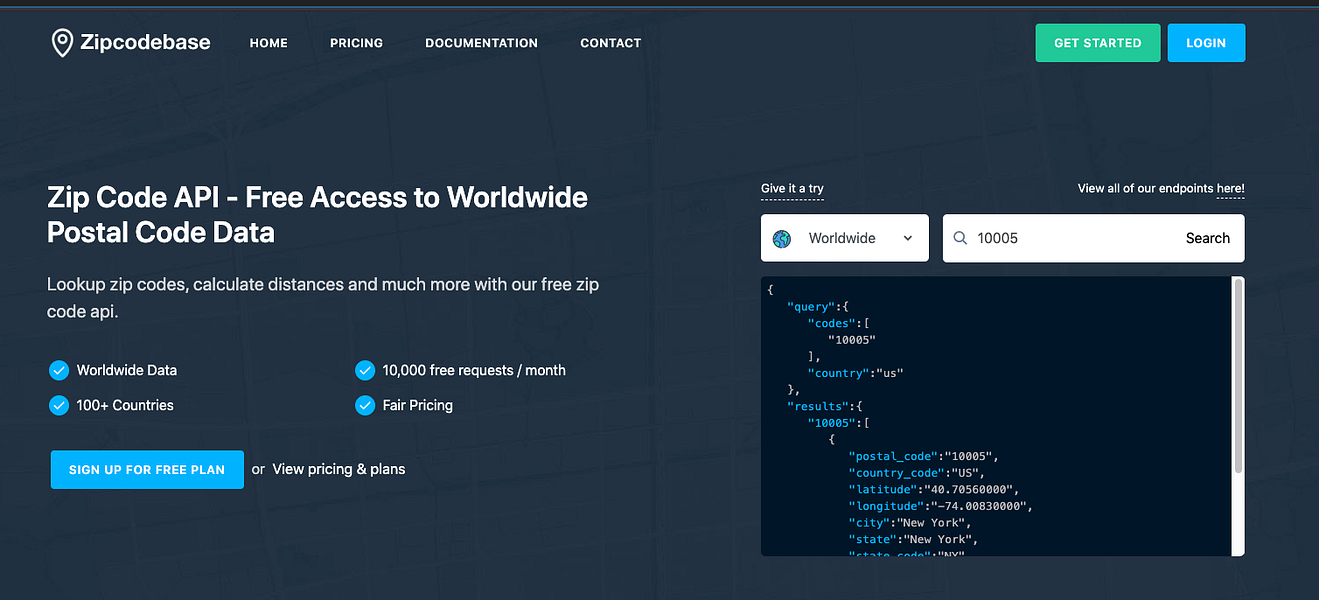The image size is (1319, 600).
Task: Open the DOCUMENTATION nav link
Action: (481, 43)
